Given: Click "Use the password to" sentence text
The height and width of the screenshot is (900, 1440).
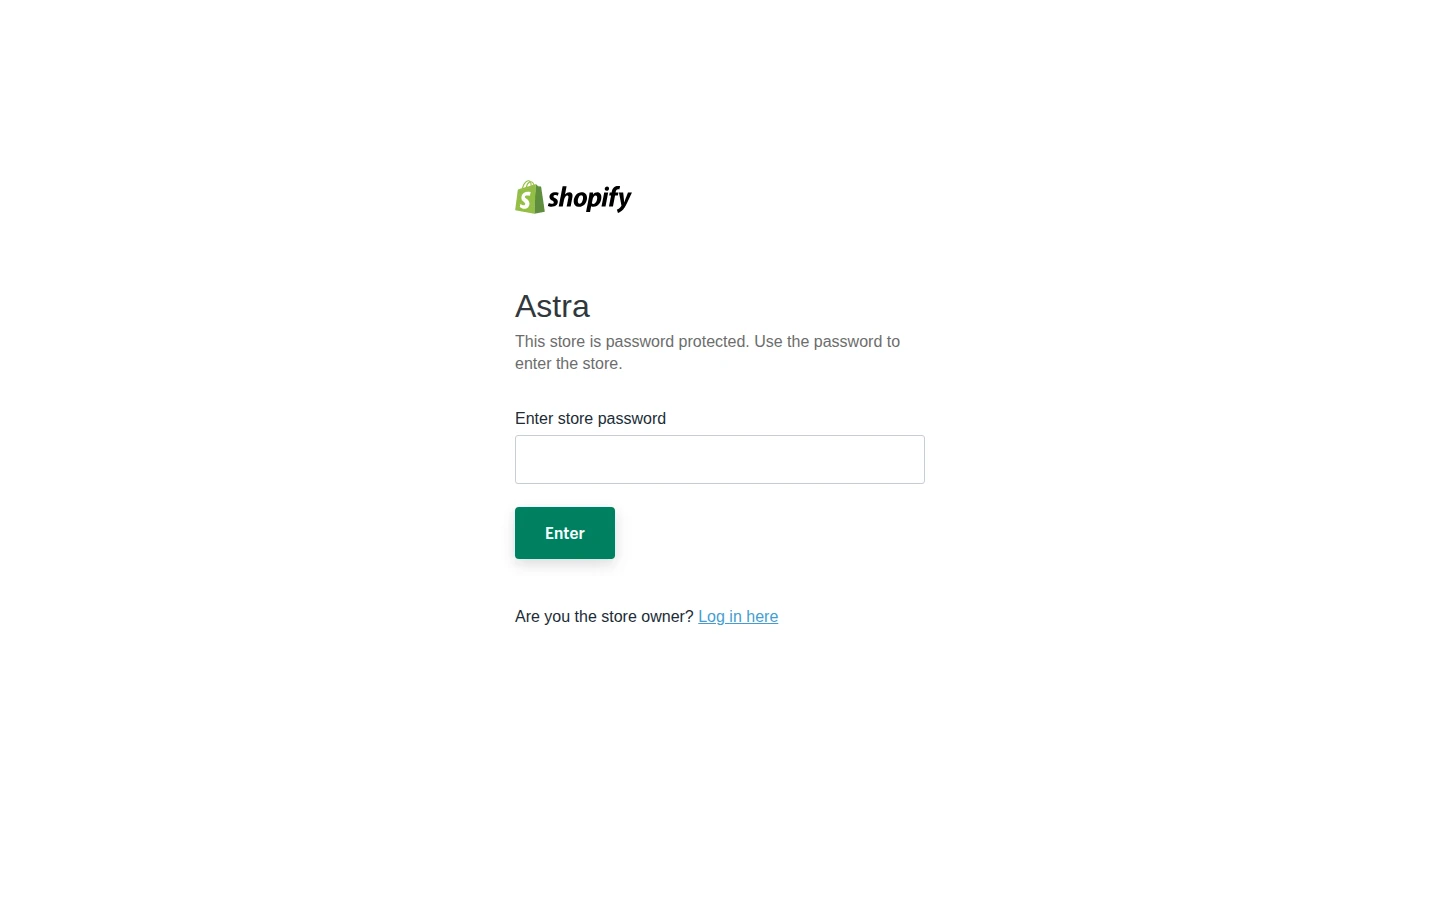Looking at the screenshot, I should (x=827, y=341).
